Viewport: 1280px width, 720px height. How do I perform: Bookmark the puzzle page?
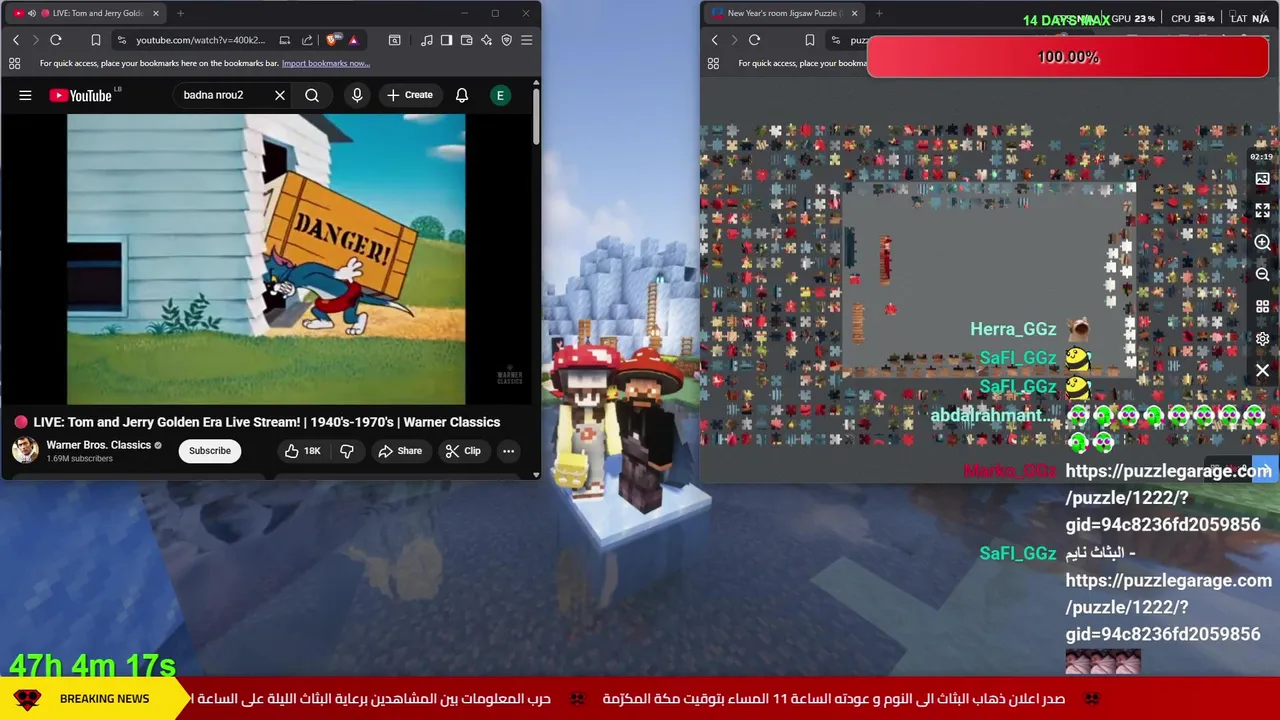click(809, 40)
